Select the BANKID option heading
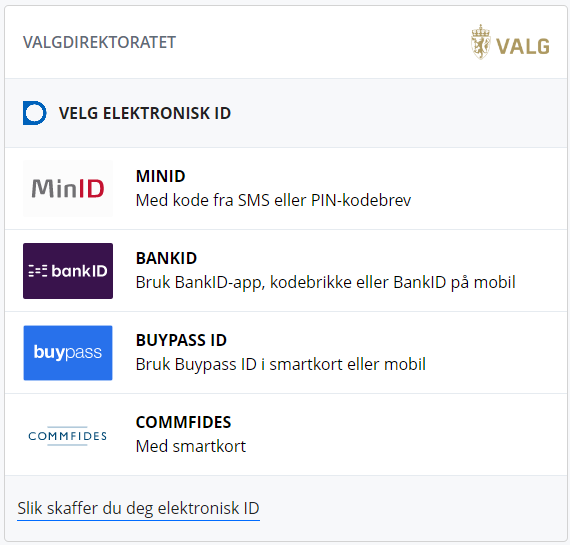 [166, 259]
